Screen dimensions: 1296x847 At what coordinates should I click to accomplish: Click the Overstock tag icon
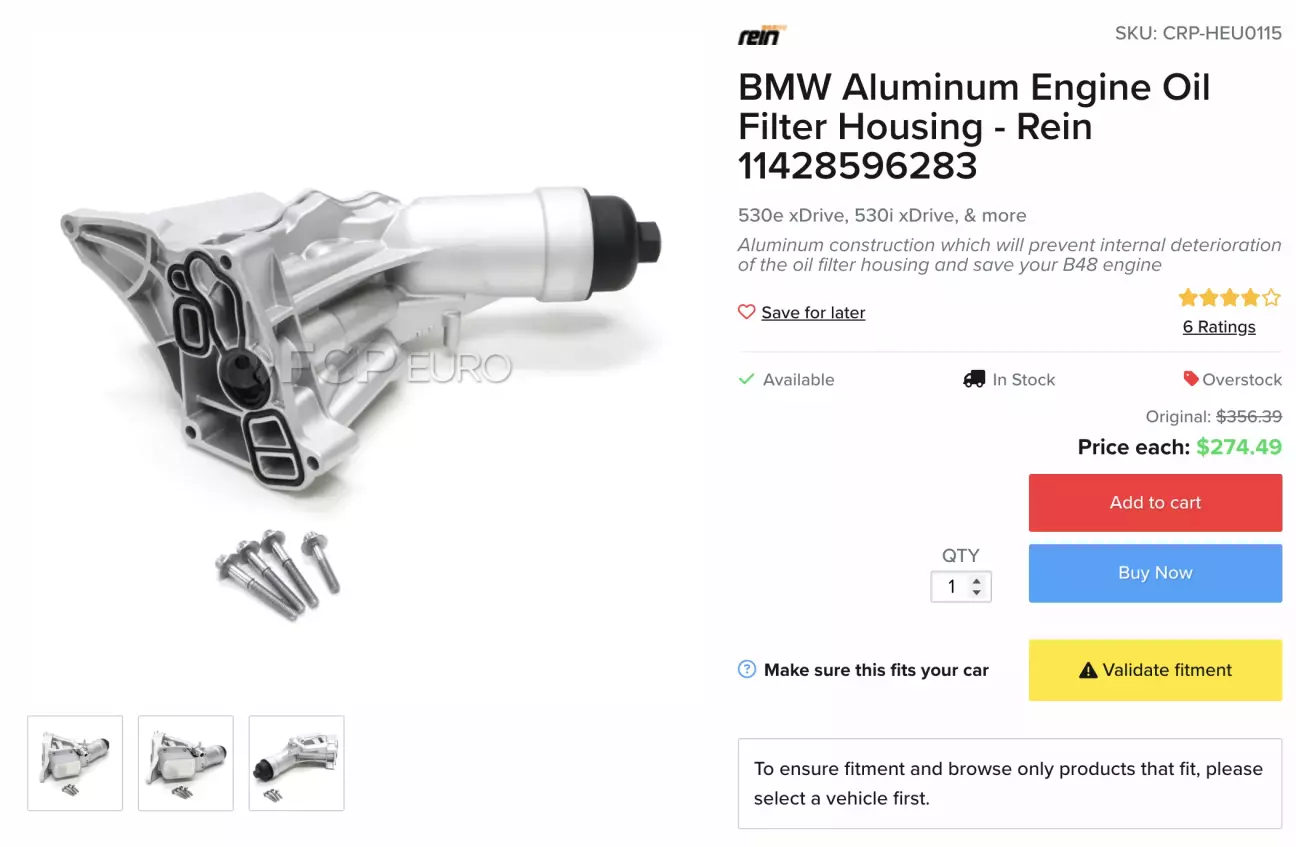[x=1190, y=379]
